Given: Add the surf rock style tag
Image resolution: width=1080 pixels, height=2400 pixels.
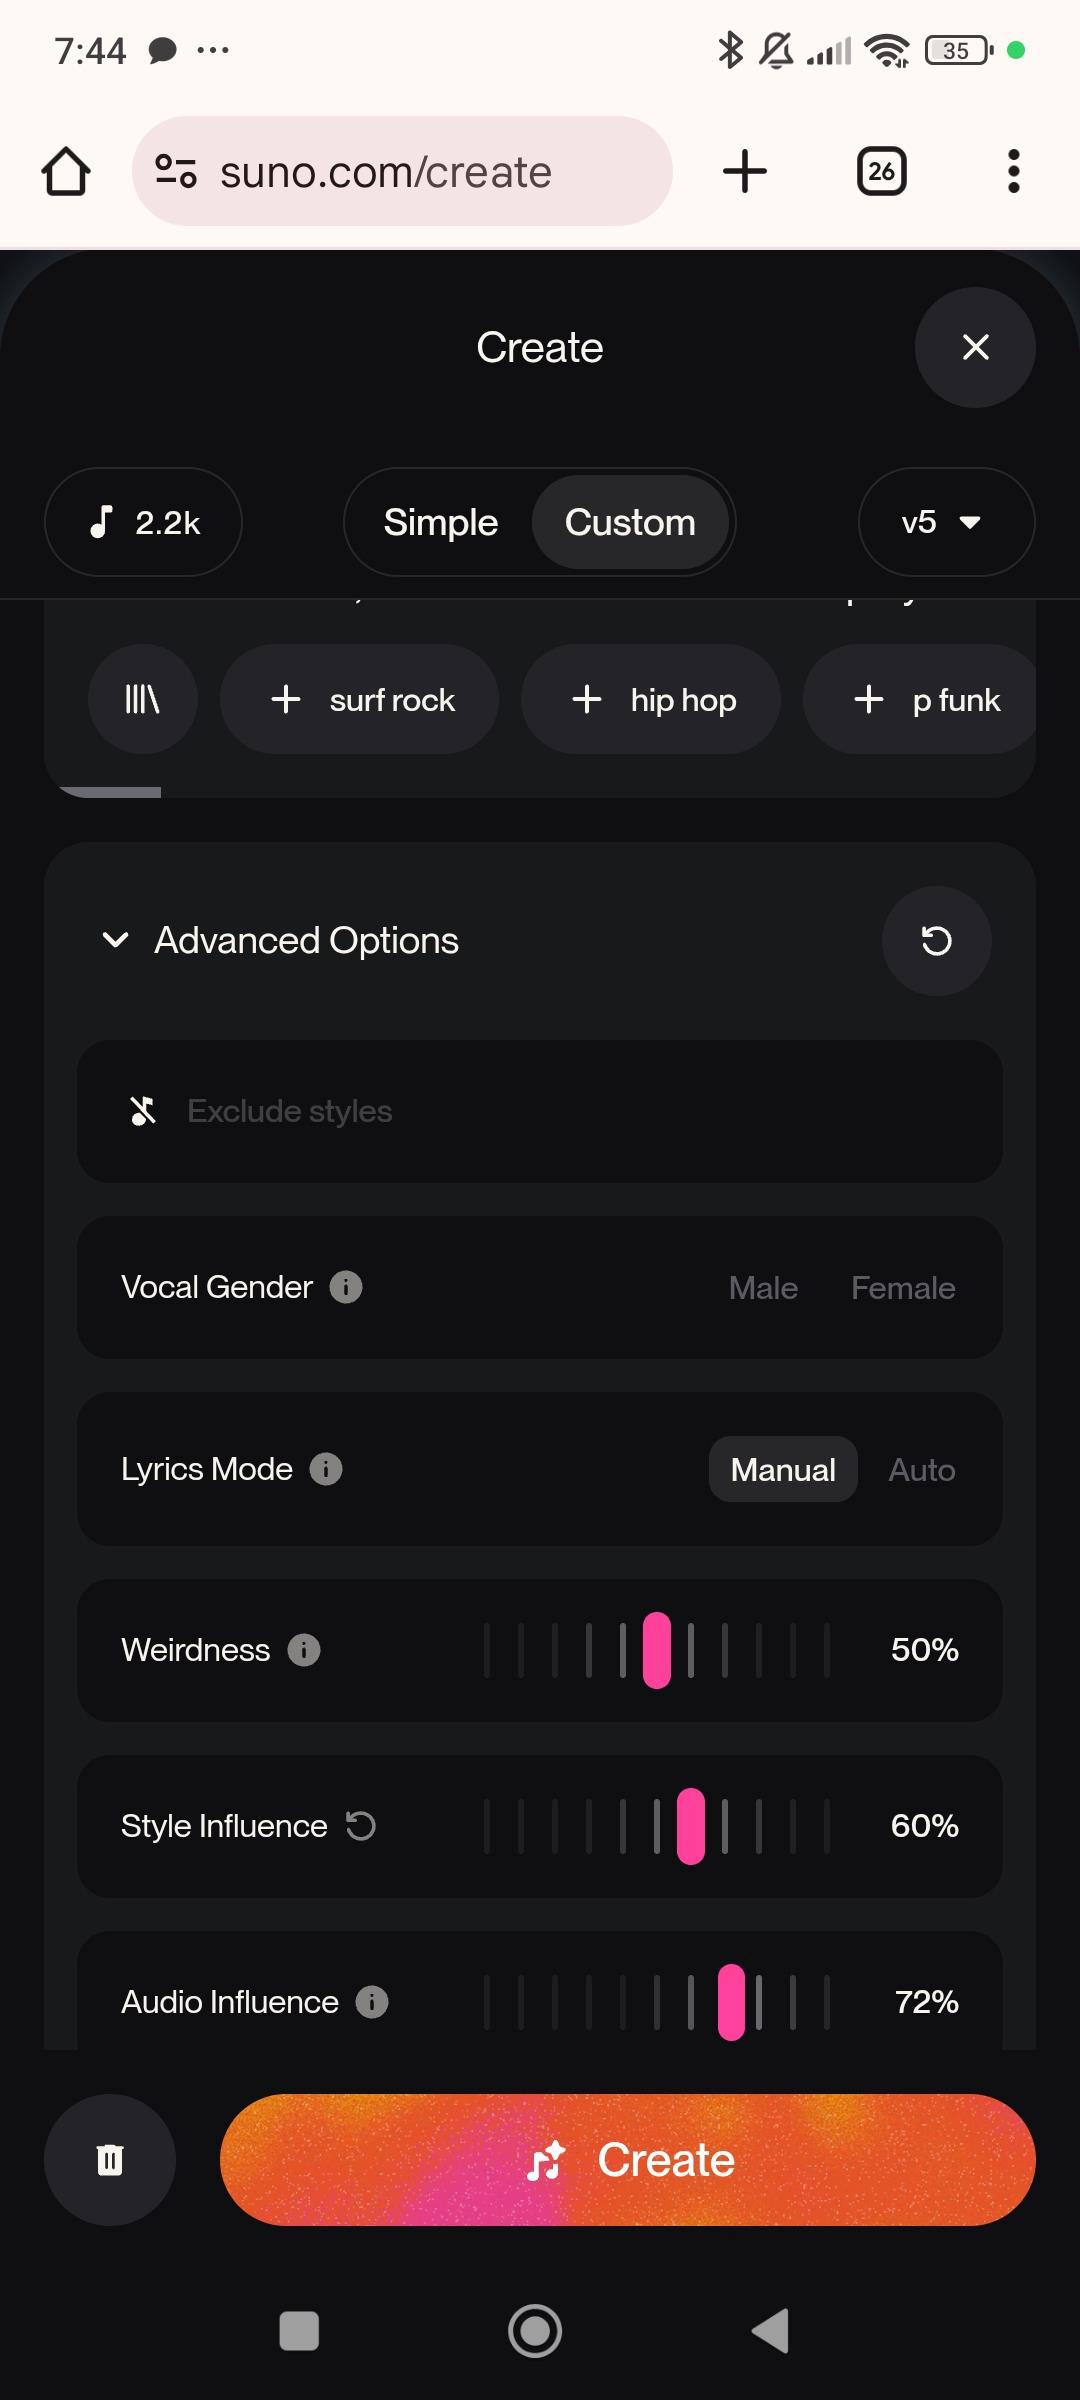Looking at the screenshot, I should 360,700.
